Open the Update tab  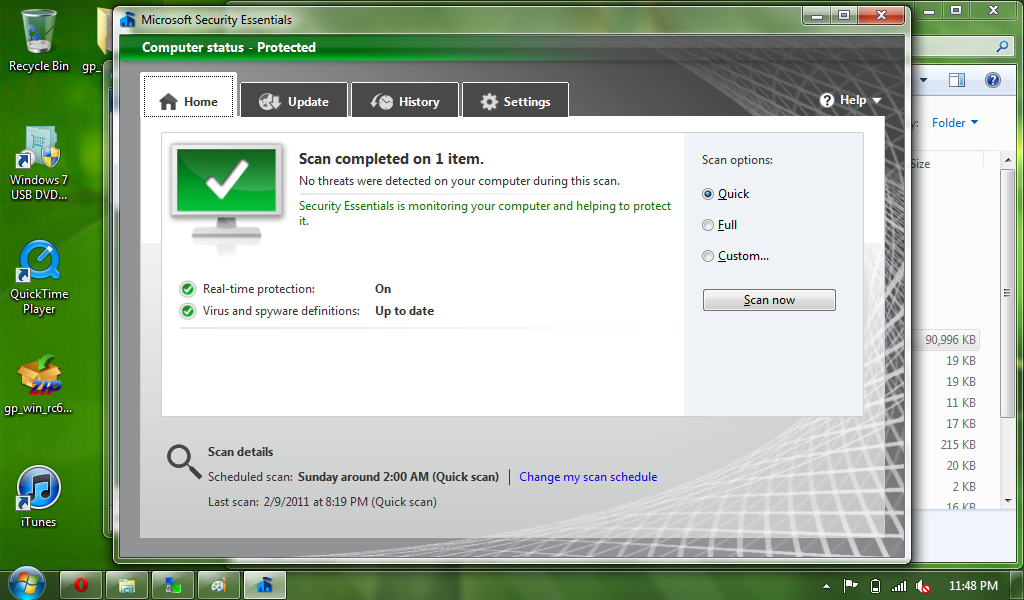click(x=294, y=100)
